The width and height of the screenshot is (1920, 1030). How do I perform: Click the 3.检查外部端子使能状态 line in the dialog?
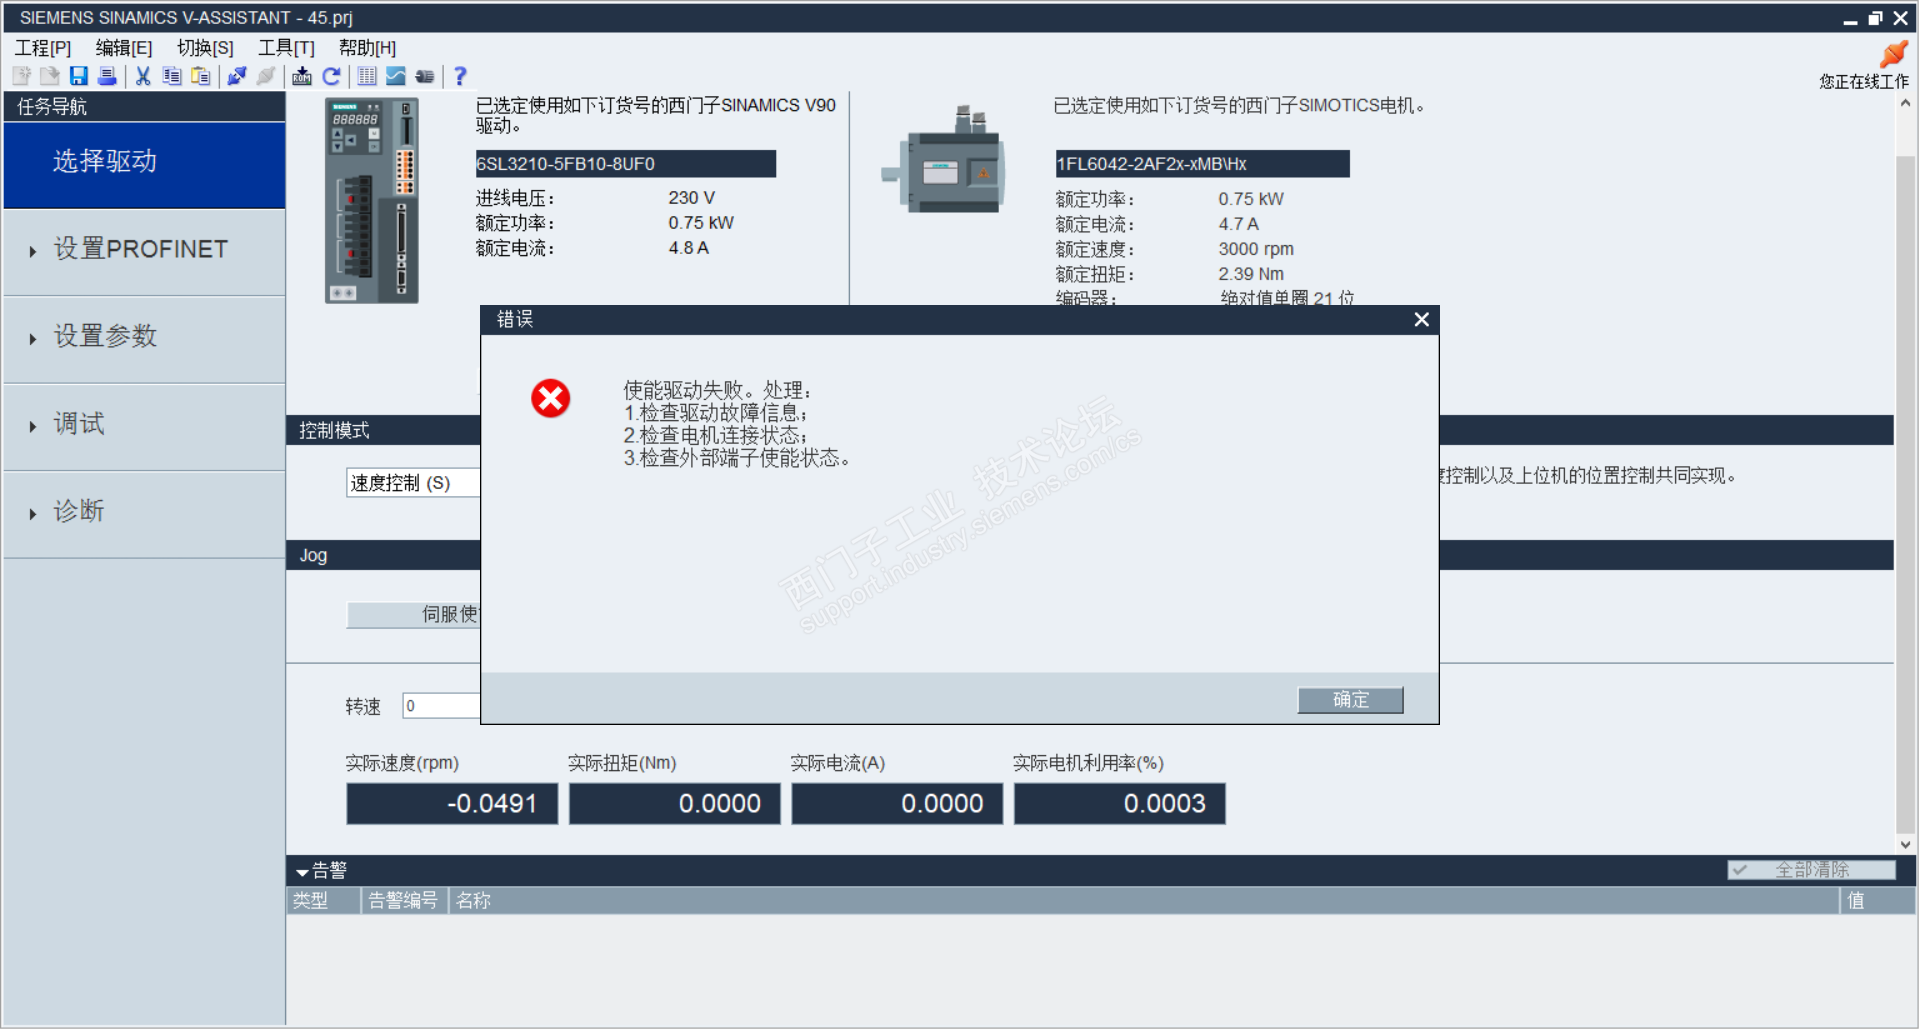[x=737, y=459]
